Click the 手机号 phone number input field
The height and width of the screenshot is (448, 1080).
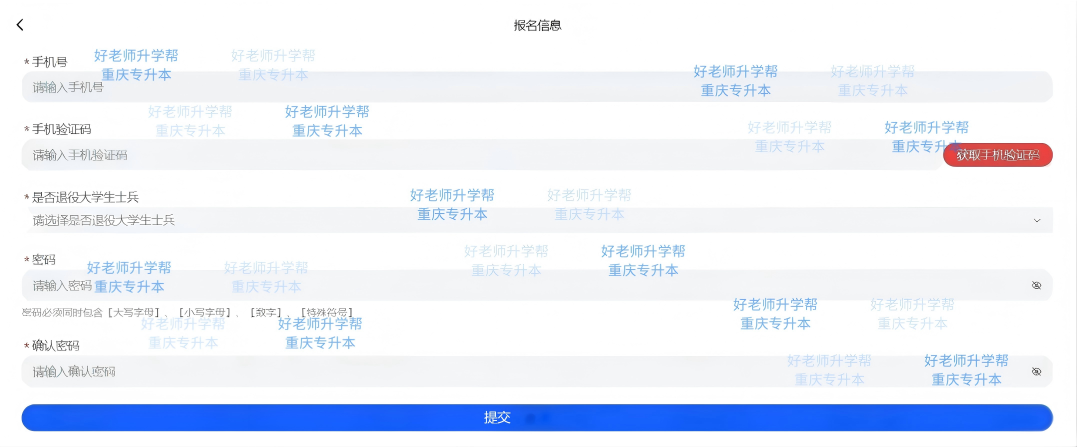(x=537, y=87)
